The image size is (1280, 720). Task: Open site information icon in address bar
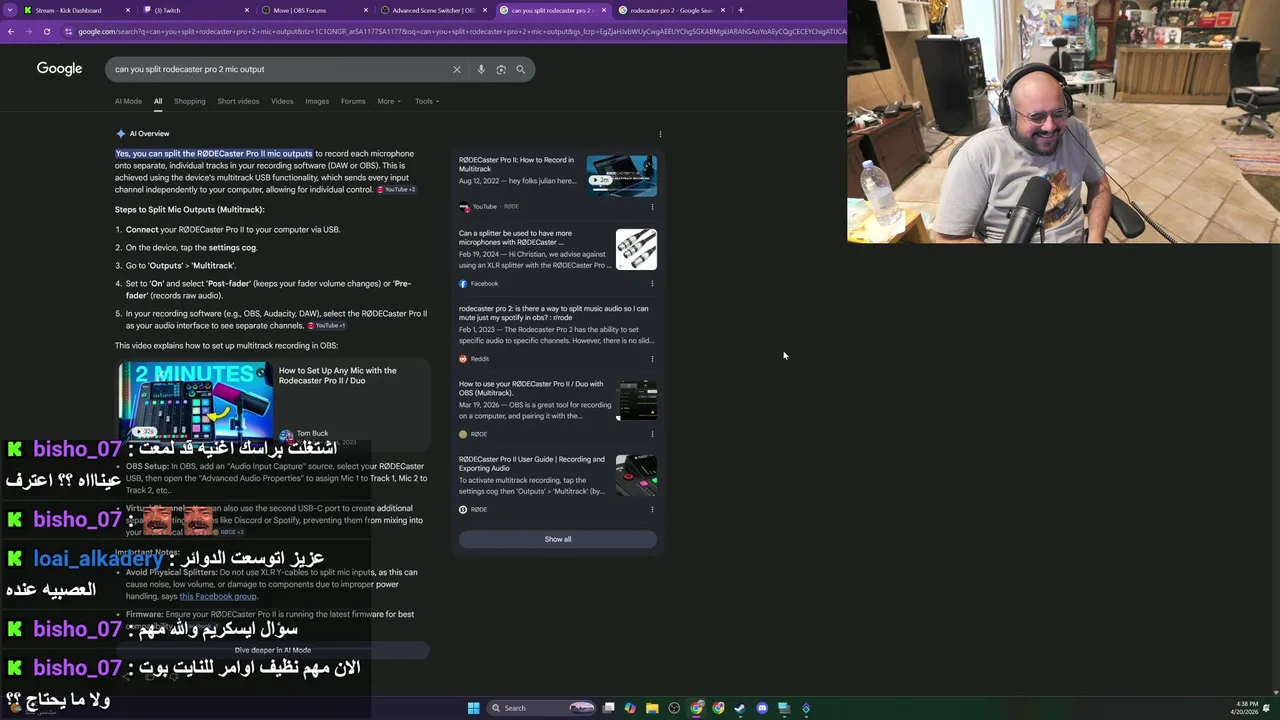(68, 31)
